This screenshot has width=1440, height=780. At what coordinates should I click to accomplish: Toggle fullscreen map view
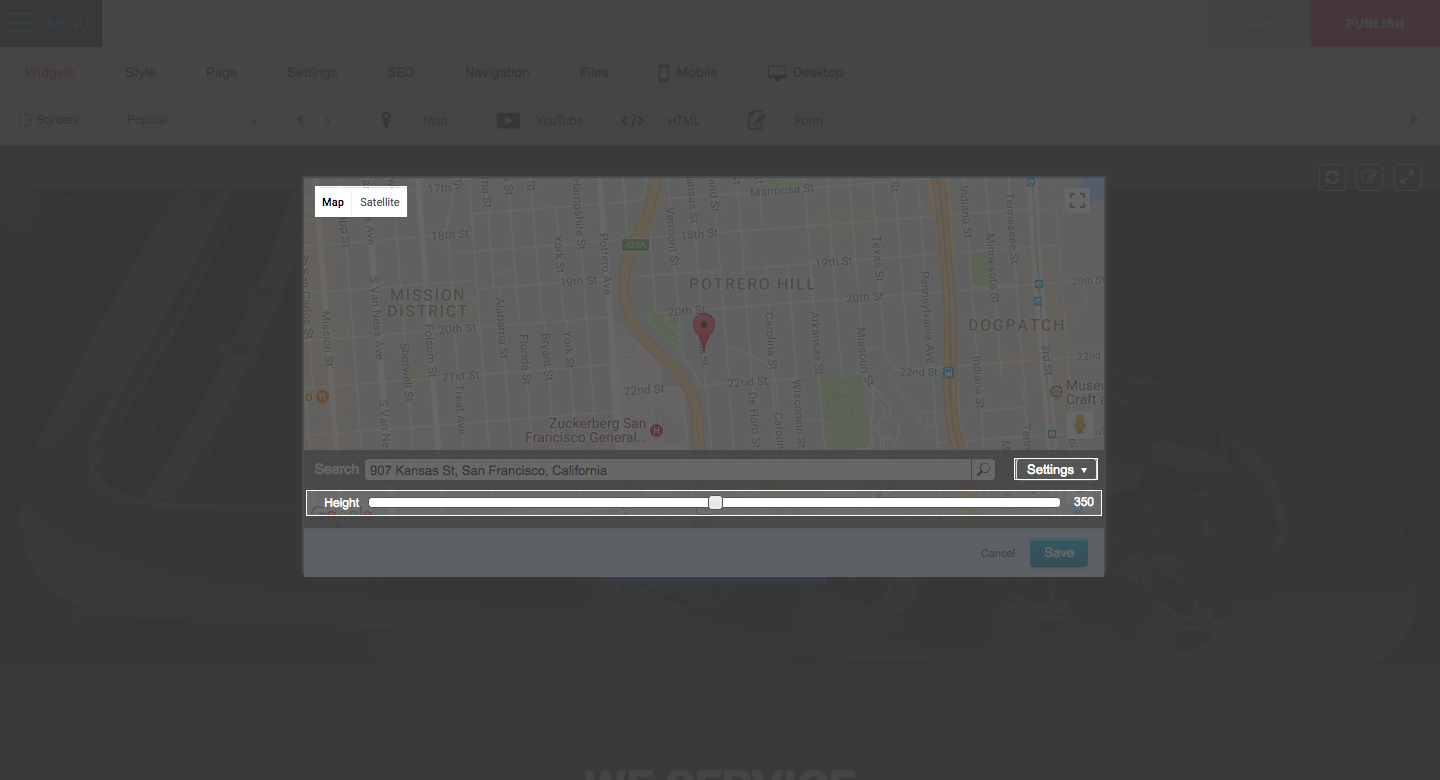1077,200
